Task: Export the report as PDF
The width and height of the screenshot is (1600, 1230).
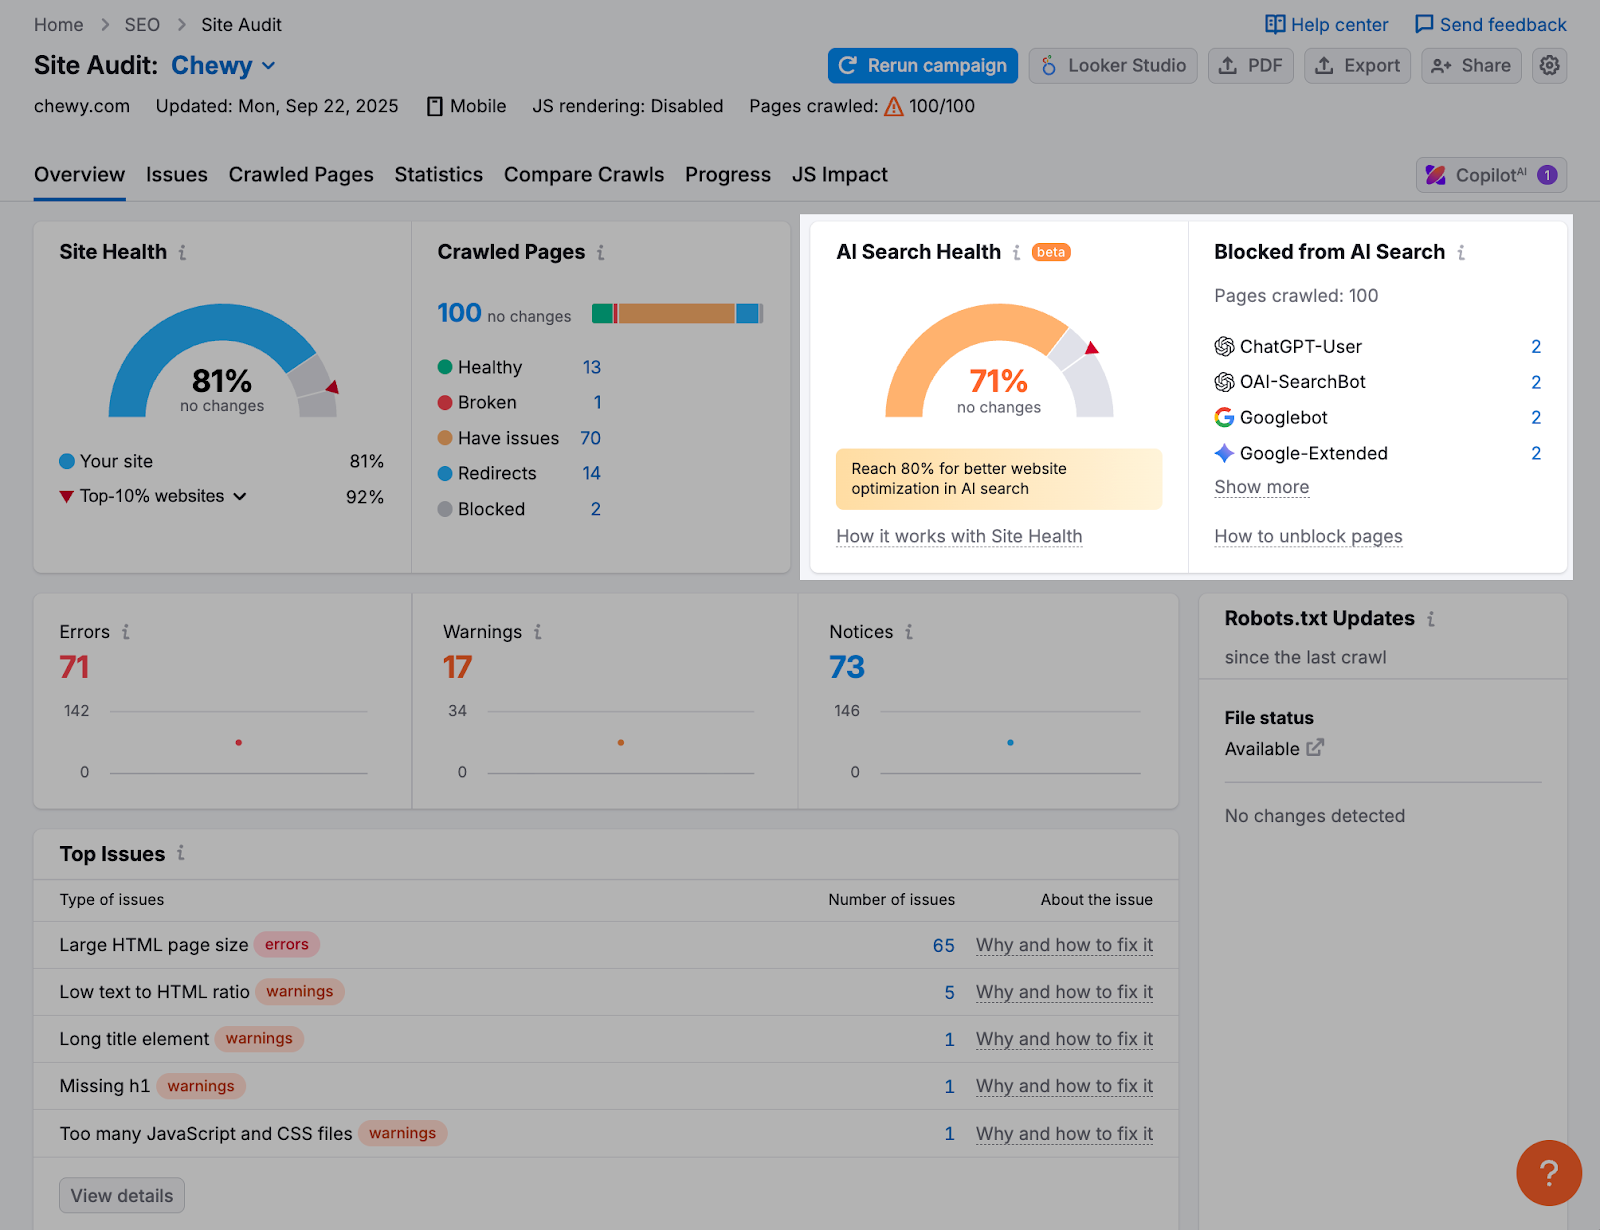Action: [1250, 65]
